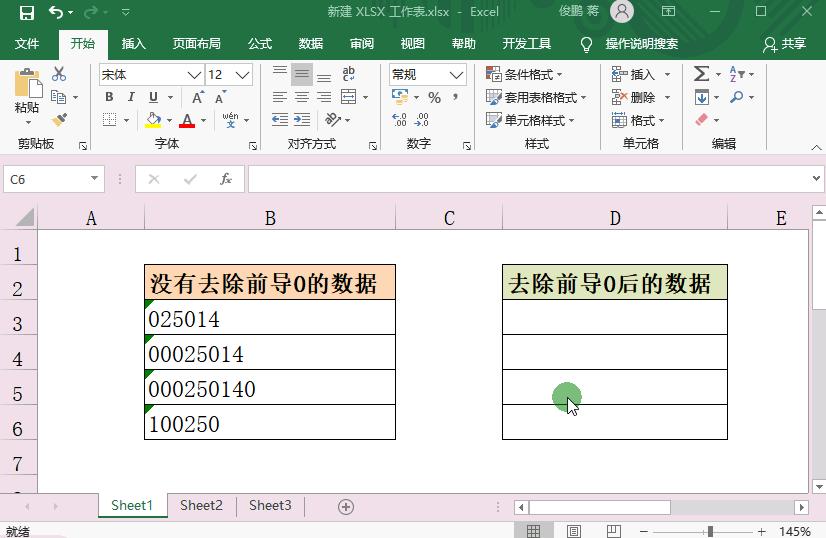
Task: Switch to Page Layout view icon
Action: coord(574,531)
